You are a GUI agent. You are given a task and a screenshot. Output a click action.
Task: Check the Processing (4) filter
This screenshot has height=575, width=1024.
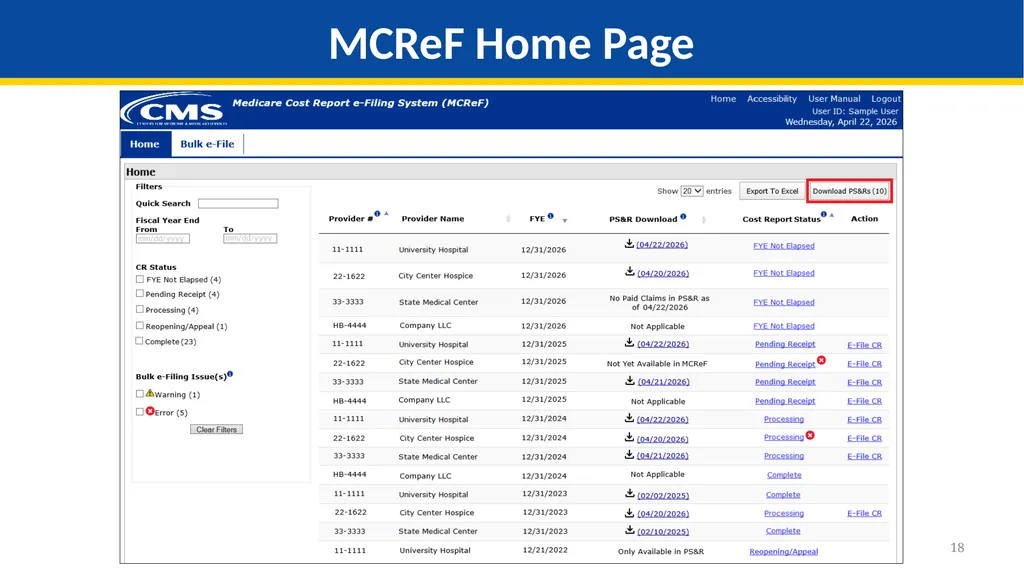(x=139, y=310)
